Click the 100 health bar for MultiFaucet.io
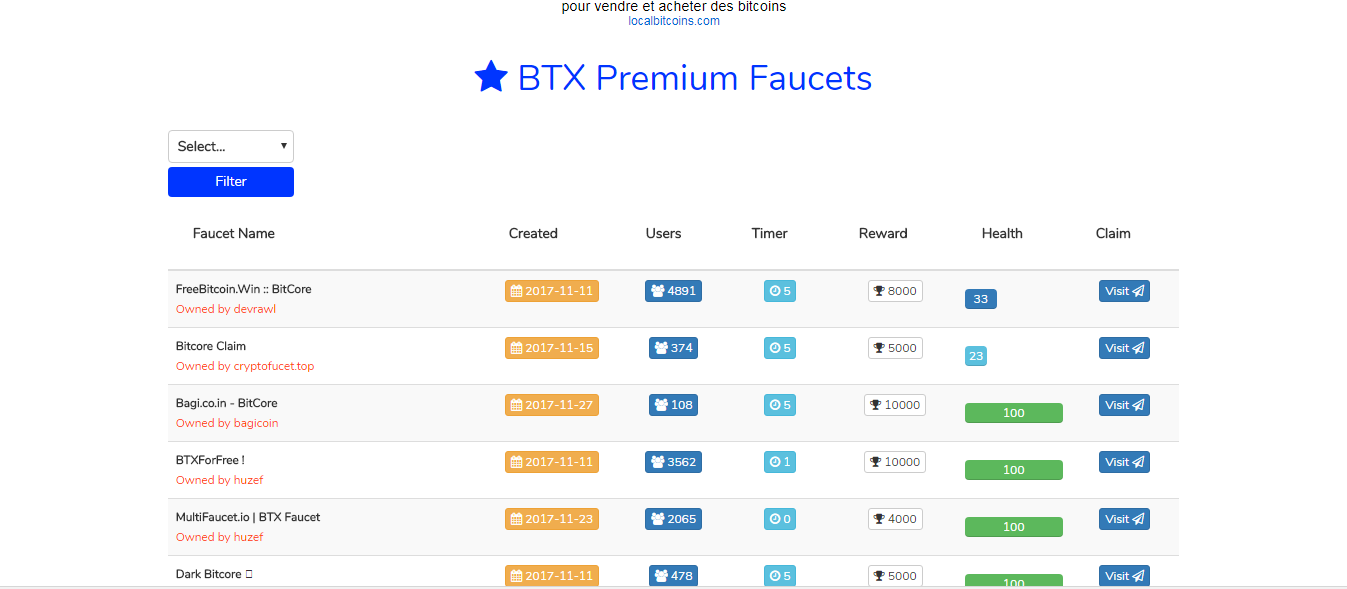Screen dimensions: 1347x589 pyautogui.click(x=1014, y=527)
